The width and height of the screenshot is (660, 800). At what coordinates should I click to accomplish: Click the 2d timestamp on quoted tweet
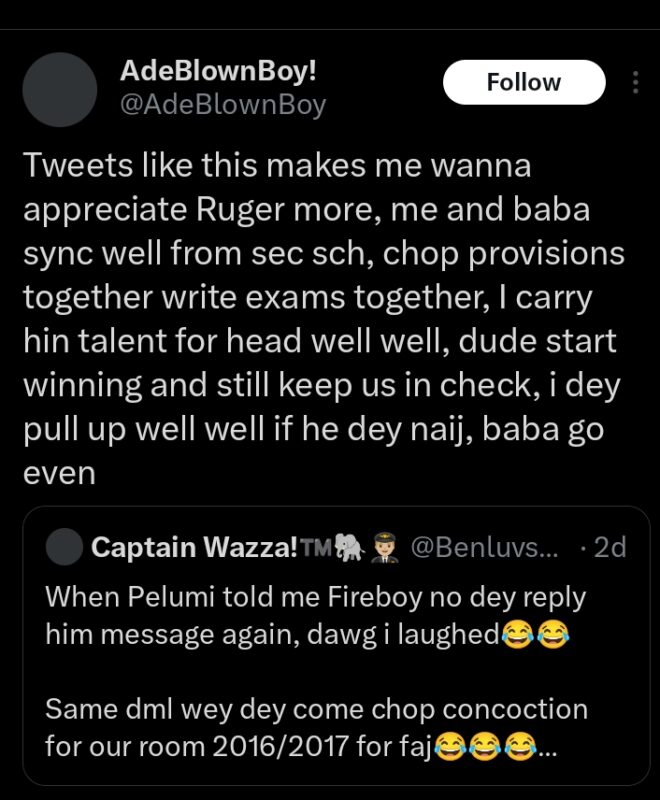pyautogui.click(x=608, y=547)
